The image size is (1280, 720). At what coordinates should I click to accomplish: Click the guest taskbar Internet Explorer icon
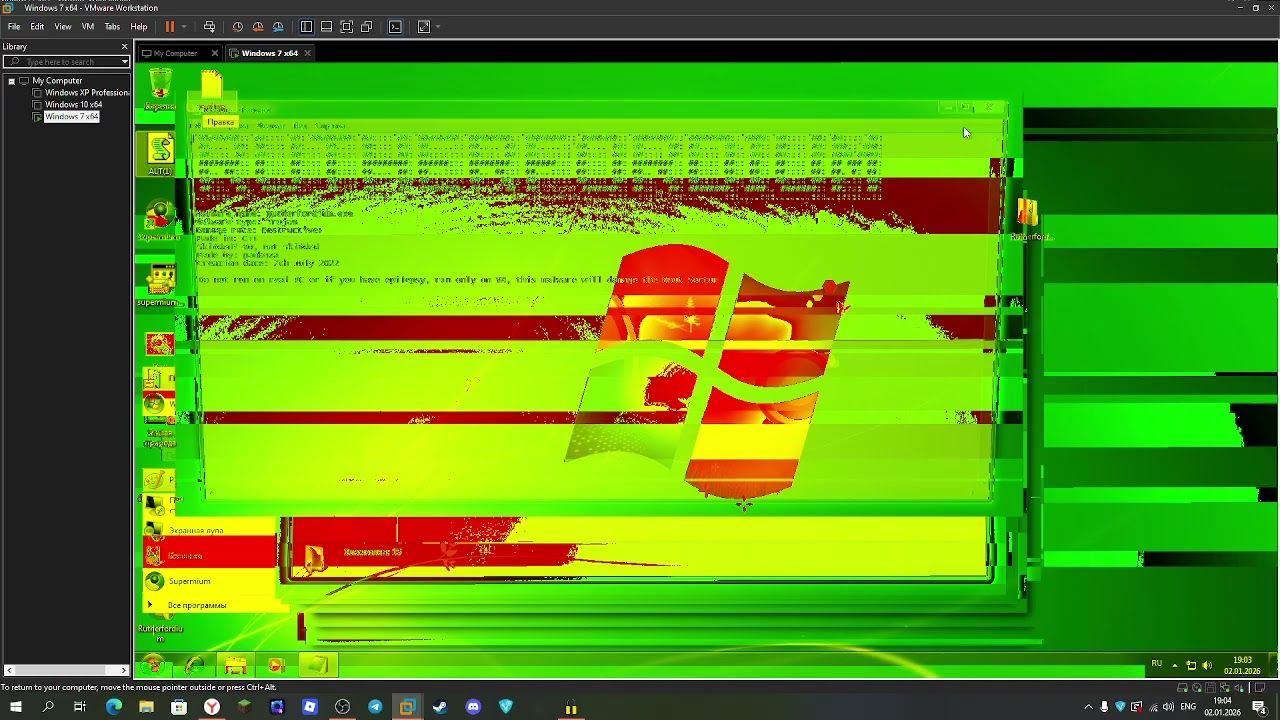click(x=195, y=665)
